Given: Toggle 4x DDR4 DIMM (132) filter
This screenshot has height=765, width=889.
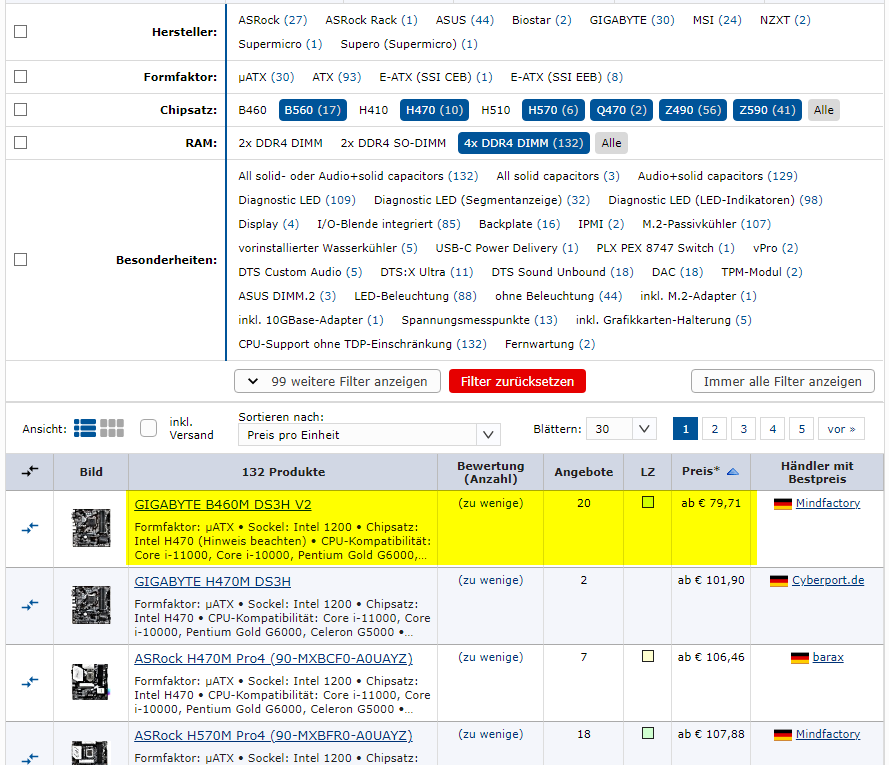Looking at the screenshot, I should click(524, 143).
